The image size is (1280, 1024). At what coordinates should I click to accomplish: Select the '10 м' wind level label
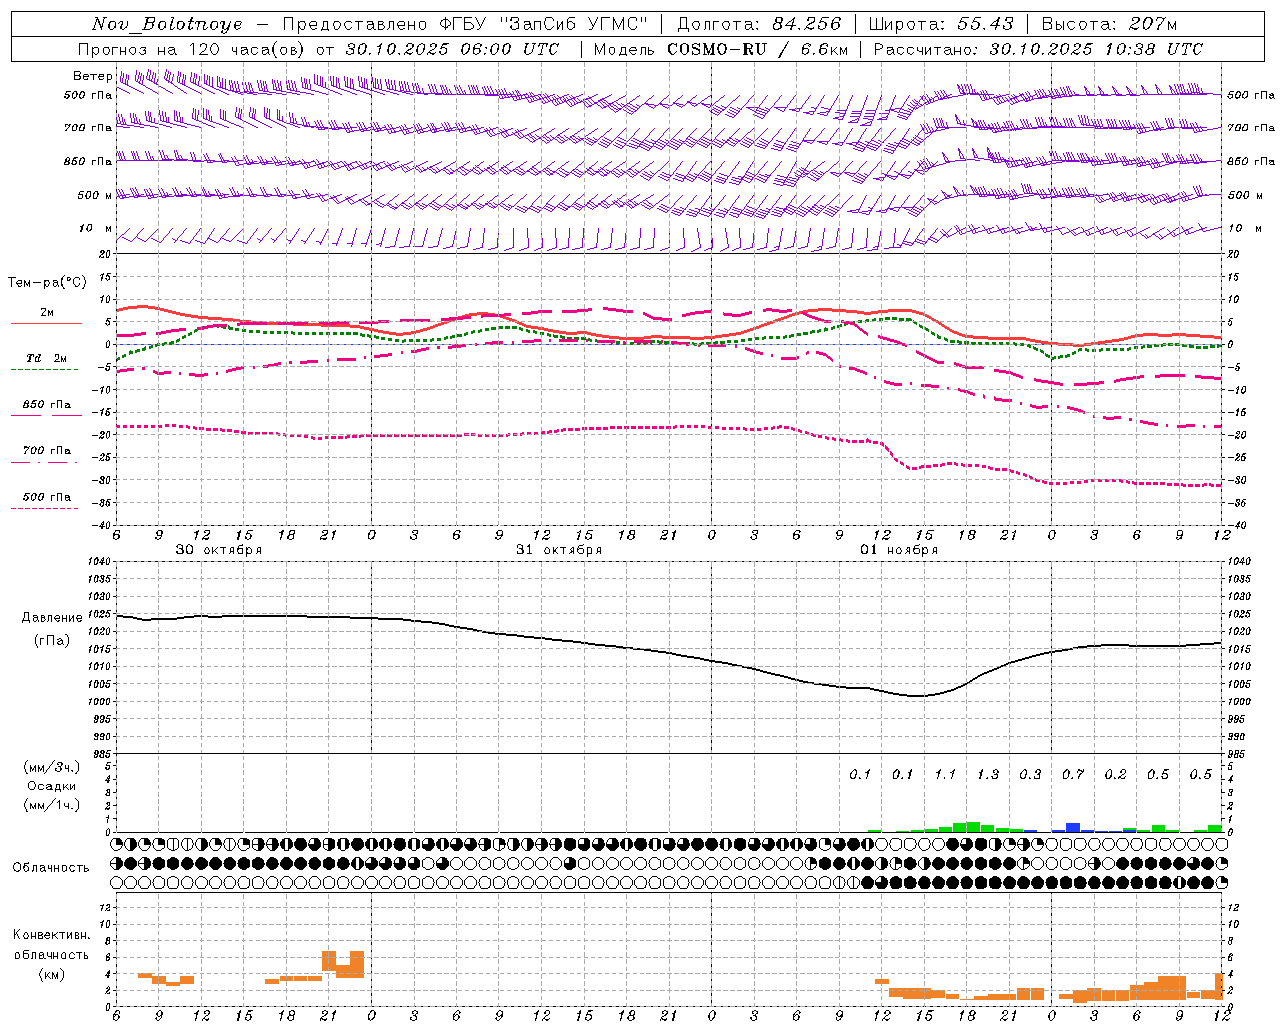(95, 229)
